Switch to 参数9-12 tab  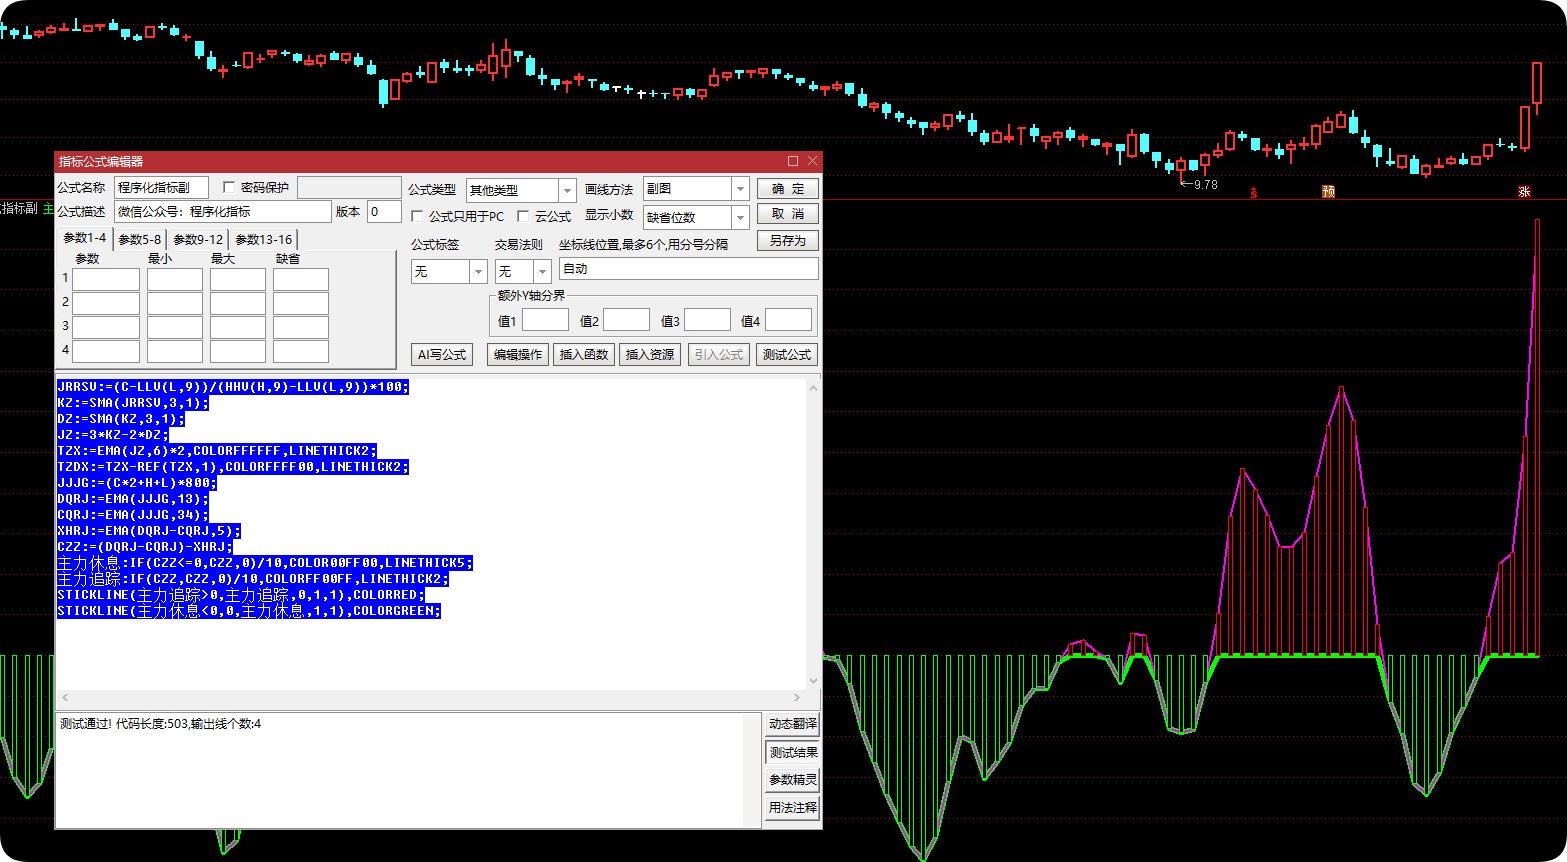(x=198, y=239)
